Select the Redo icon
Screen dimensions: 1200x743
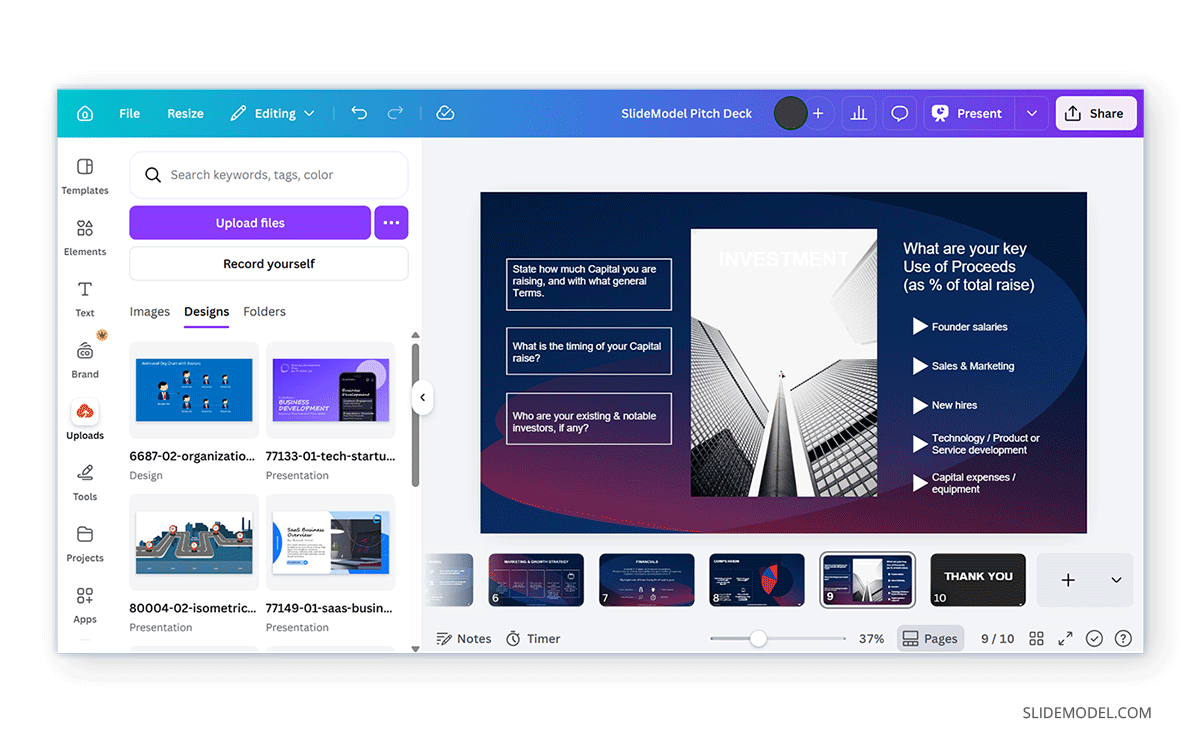[x=395, y=113]
